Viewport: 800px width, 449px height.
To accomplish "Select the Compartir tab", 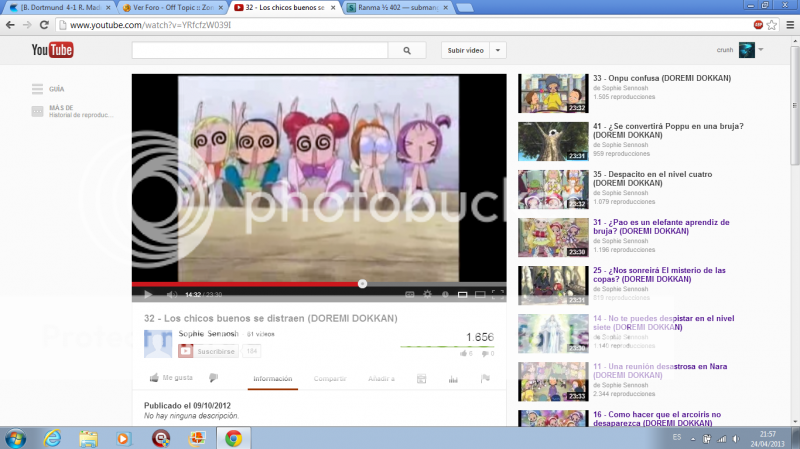I will pyautogui.click(x=330, y=379).
